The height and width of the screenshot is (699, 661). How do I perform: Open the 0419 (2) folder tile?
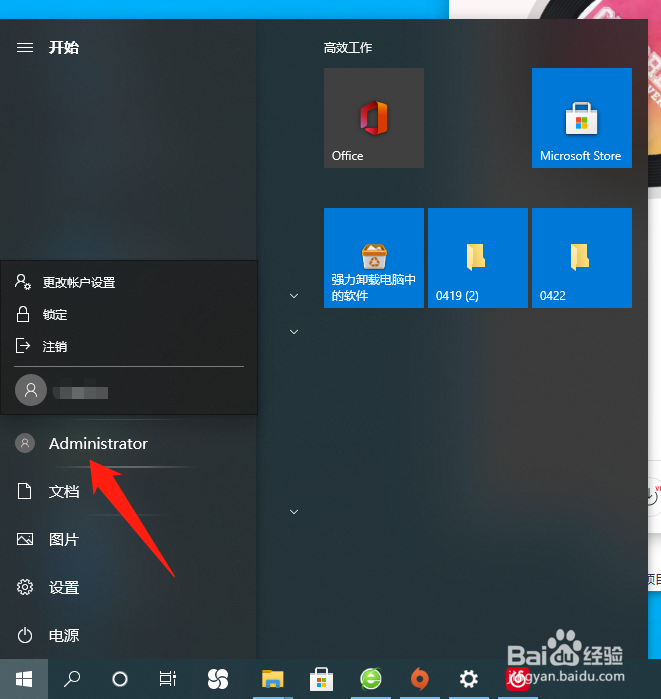pyautogui.click(x=478, y=258)
